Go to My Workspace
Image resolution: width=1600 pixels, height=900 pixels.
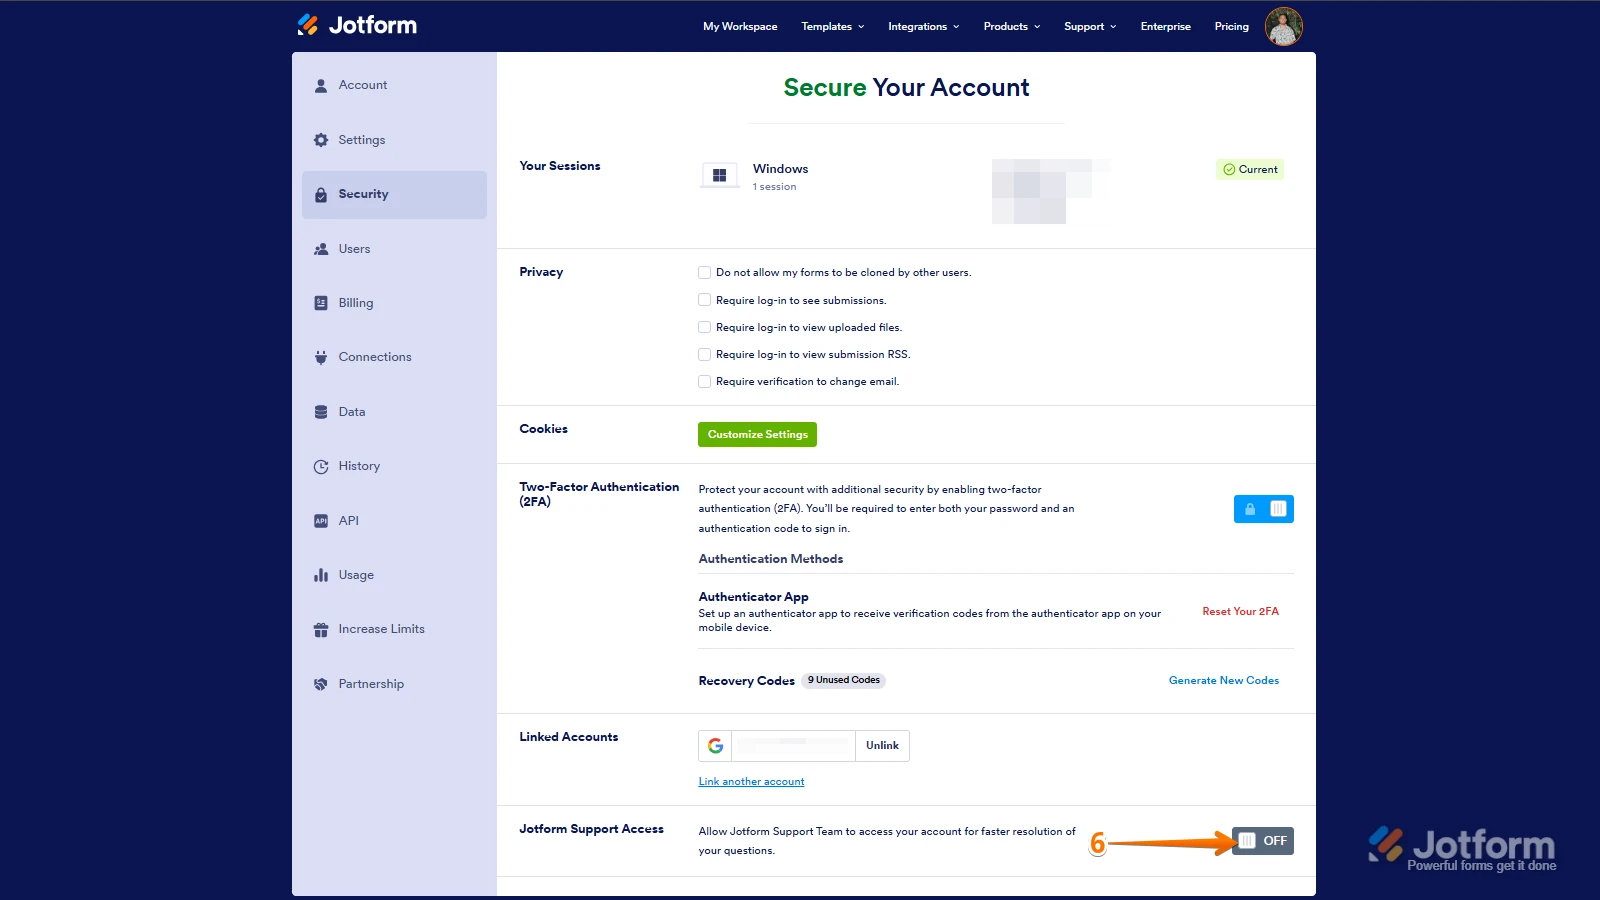click(740, 27)
